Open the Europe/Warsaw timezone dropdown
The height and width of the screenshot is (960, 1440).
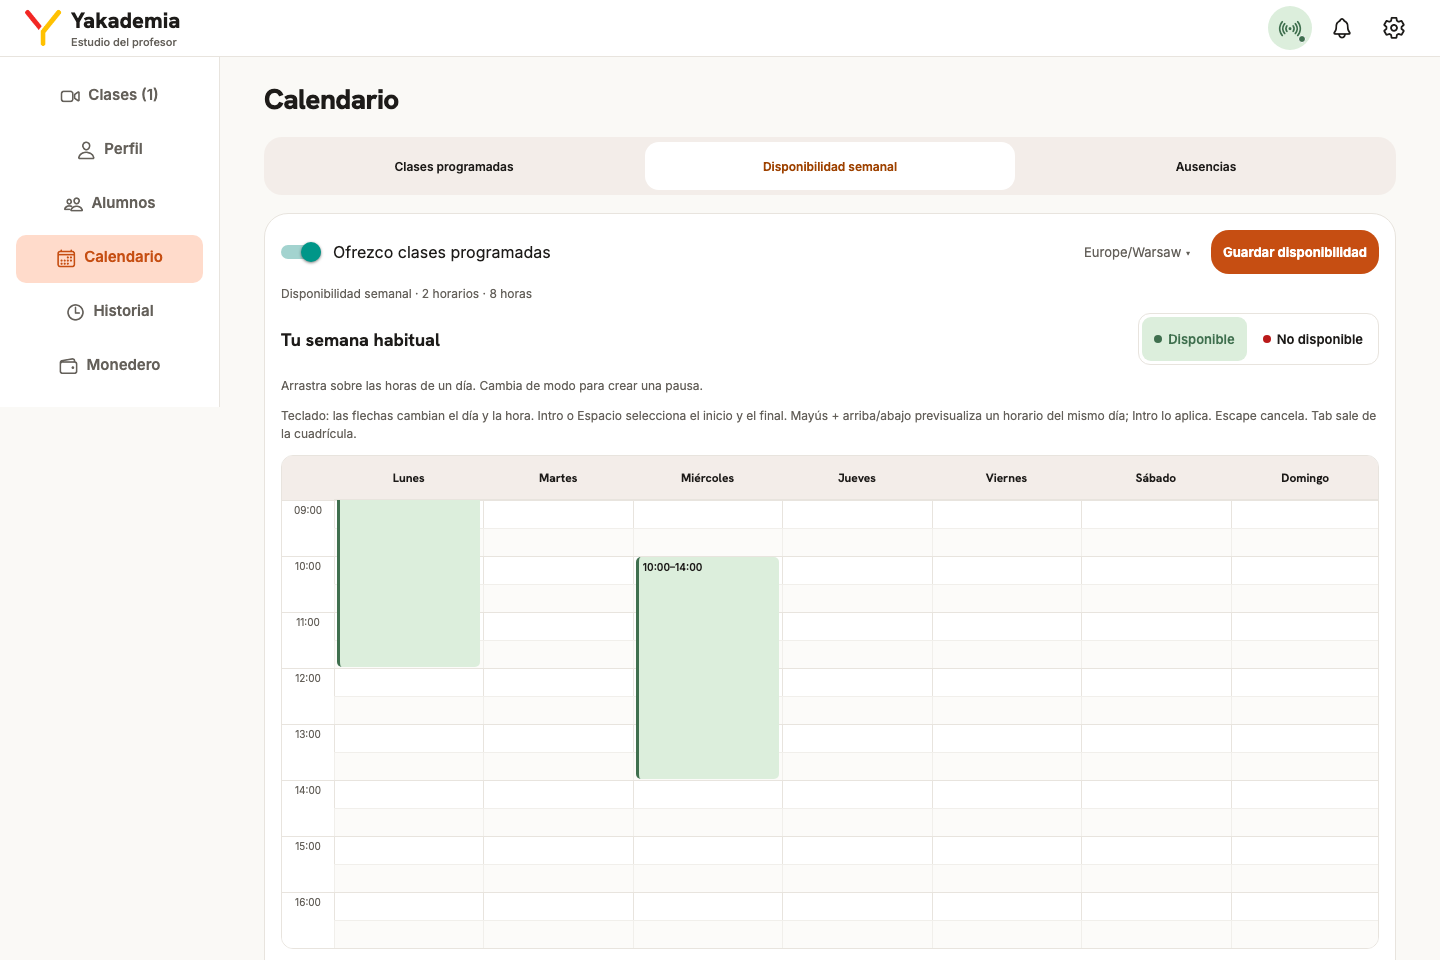(x=1137, y=252)
